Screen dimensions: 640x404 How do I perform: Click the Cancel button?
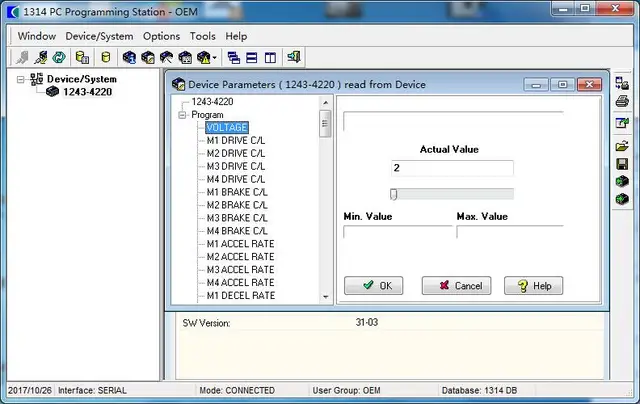coord(456,286)
